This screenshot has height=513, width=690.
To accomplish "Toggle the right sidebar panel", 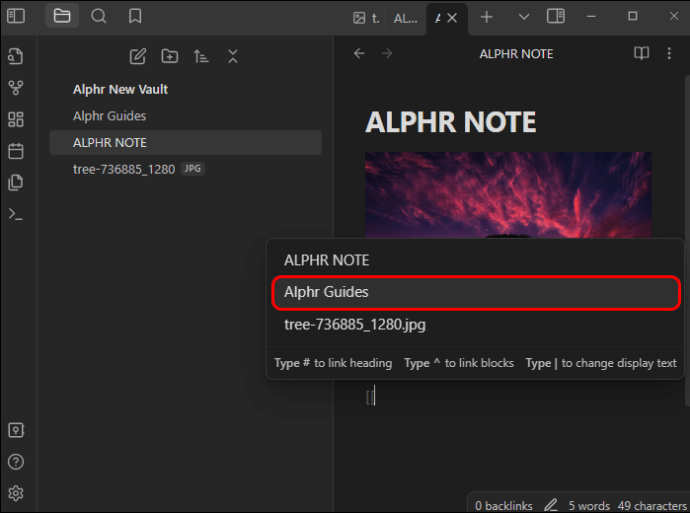I will [x=556, y=16].
